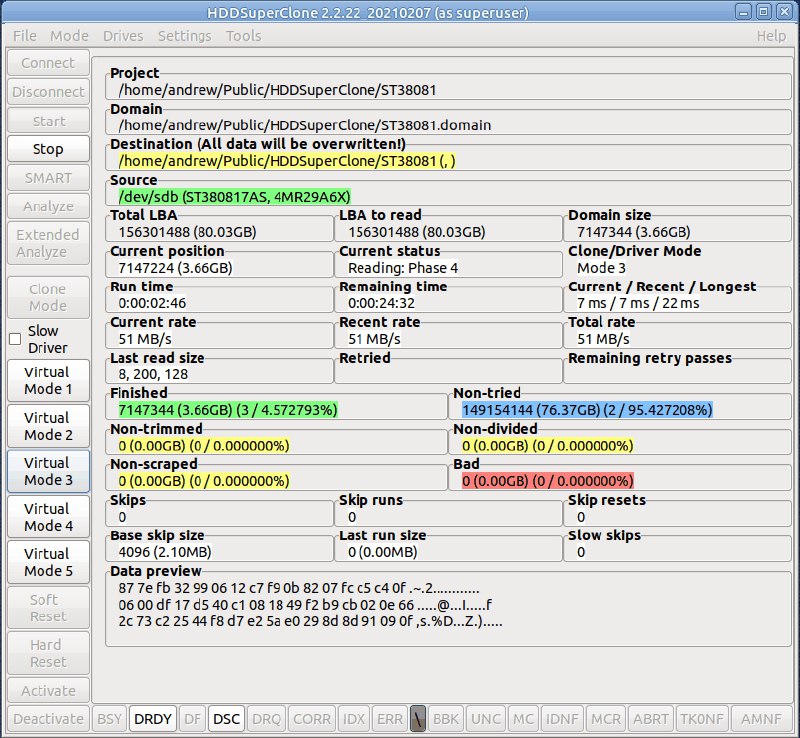Viewport: 800px width, 738px height.
Task: Click the Analyze button
Action: point(48,206)
